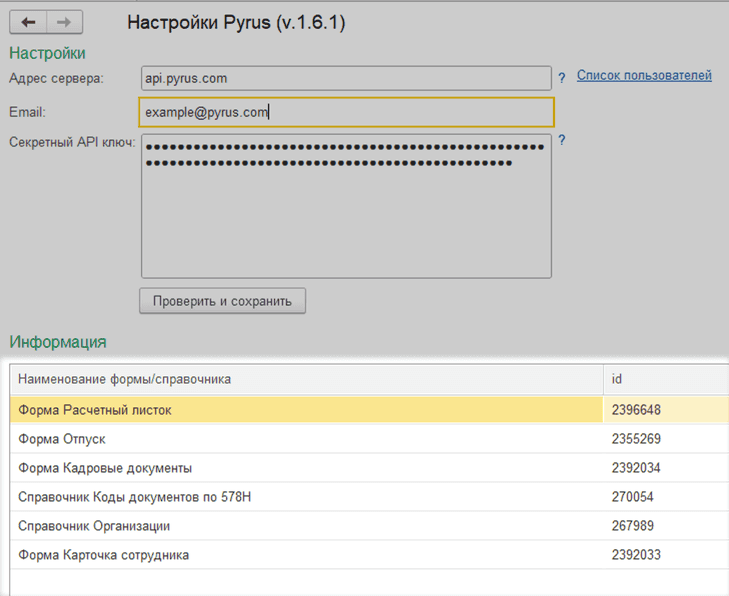The image size is (729, 596).
Task: Click id cell 2355269
Action: coord(636,439)
